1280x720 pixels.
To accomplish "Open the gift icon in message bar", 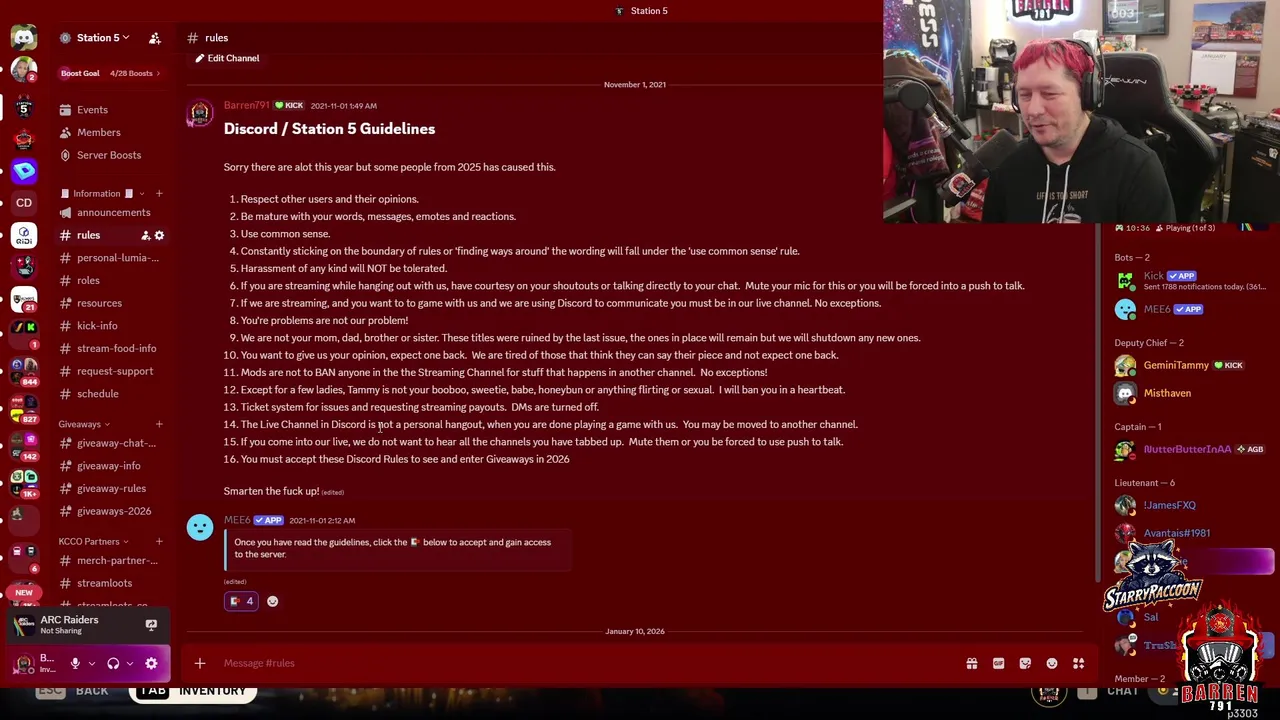I will coord(972,663).
